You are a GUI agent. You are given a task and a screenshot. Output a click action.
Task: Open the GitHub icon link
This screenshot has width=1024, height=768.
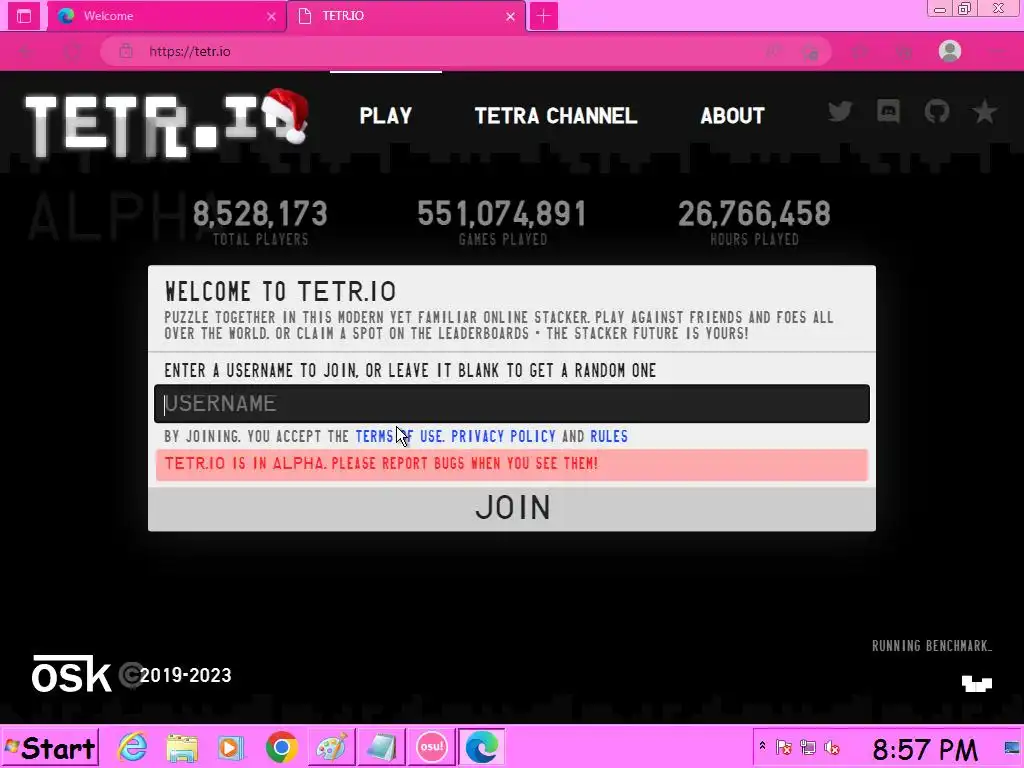(936, 112)
